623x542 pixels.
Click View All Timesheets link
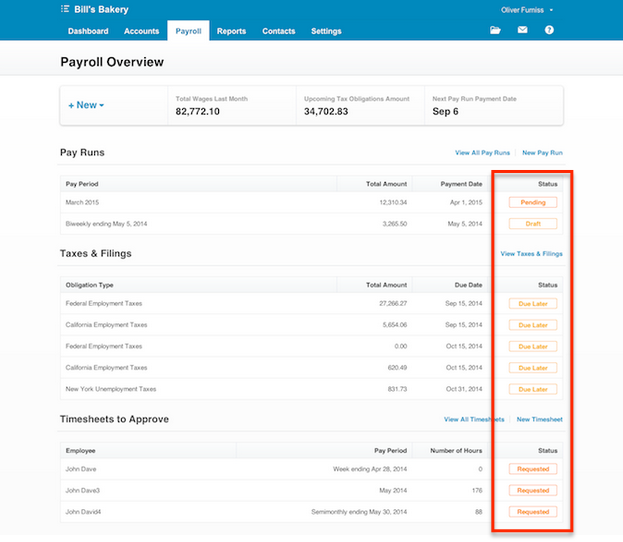point(474,419)
